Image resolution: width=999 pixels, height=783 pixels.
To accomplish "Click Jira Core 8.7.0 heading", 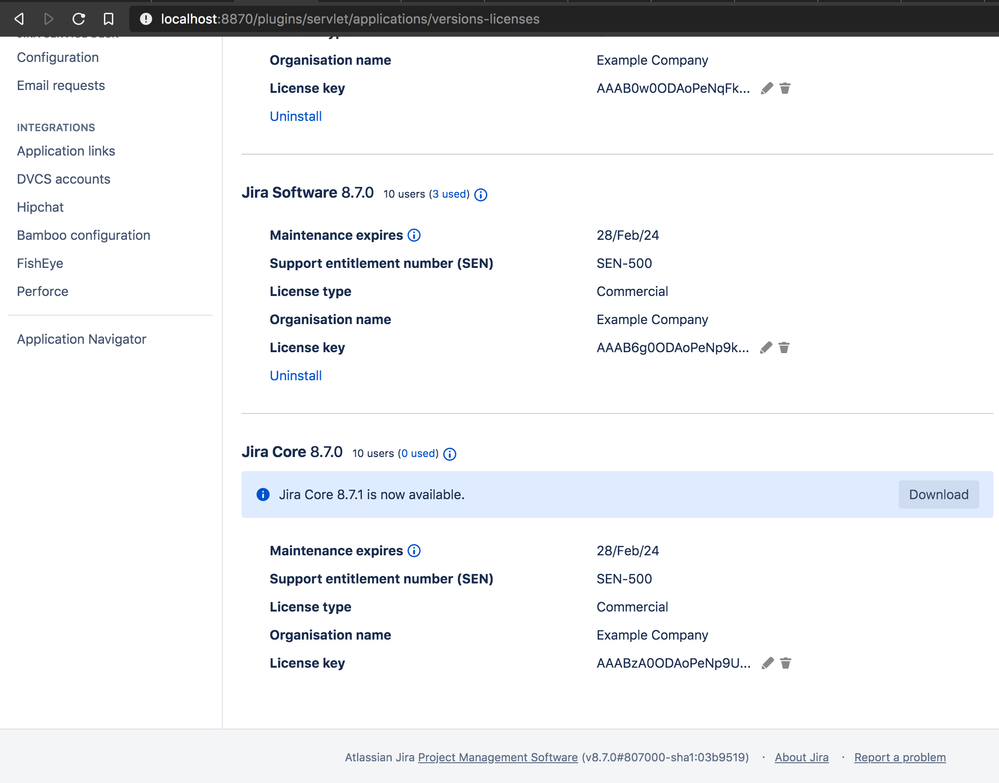I will pos(292,452).
